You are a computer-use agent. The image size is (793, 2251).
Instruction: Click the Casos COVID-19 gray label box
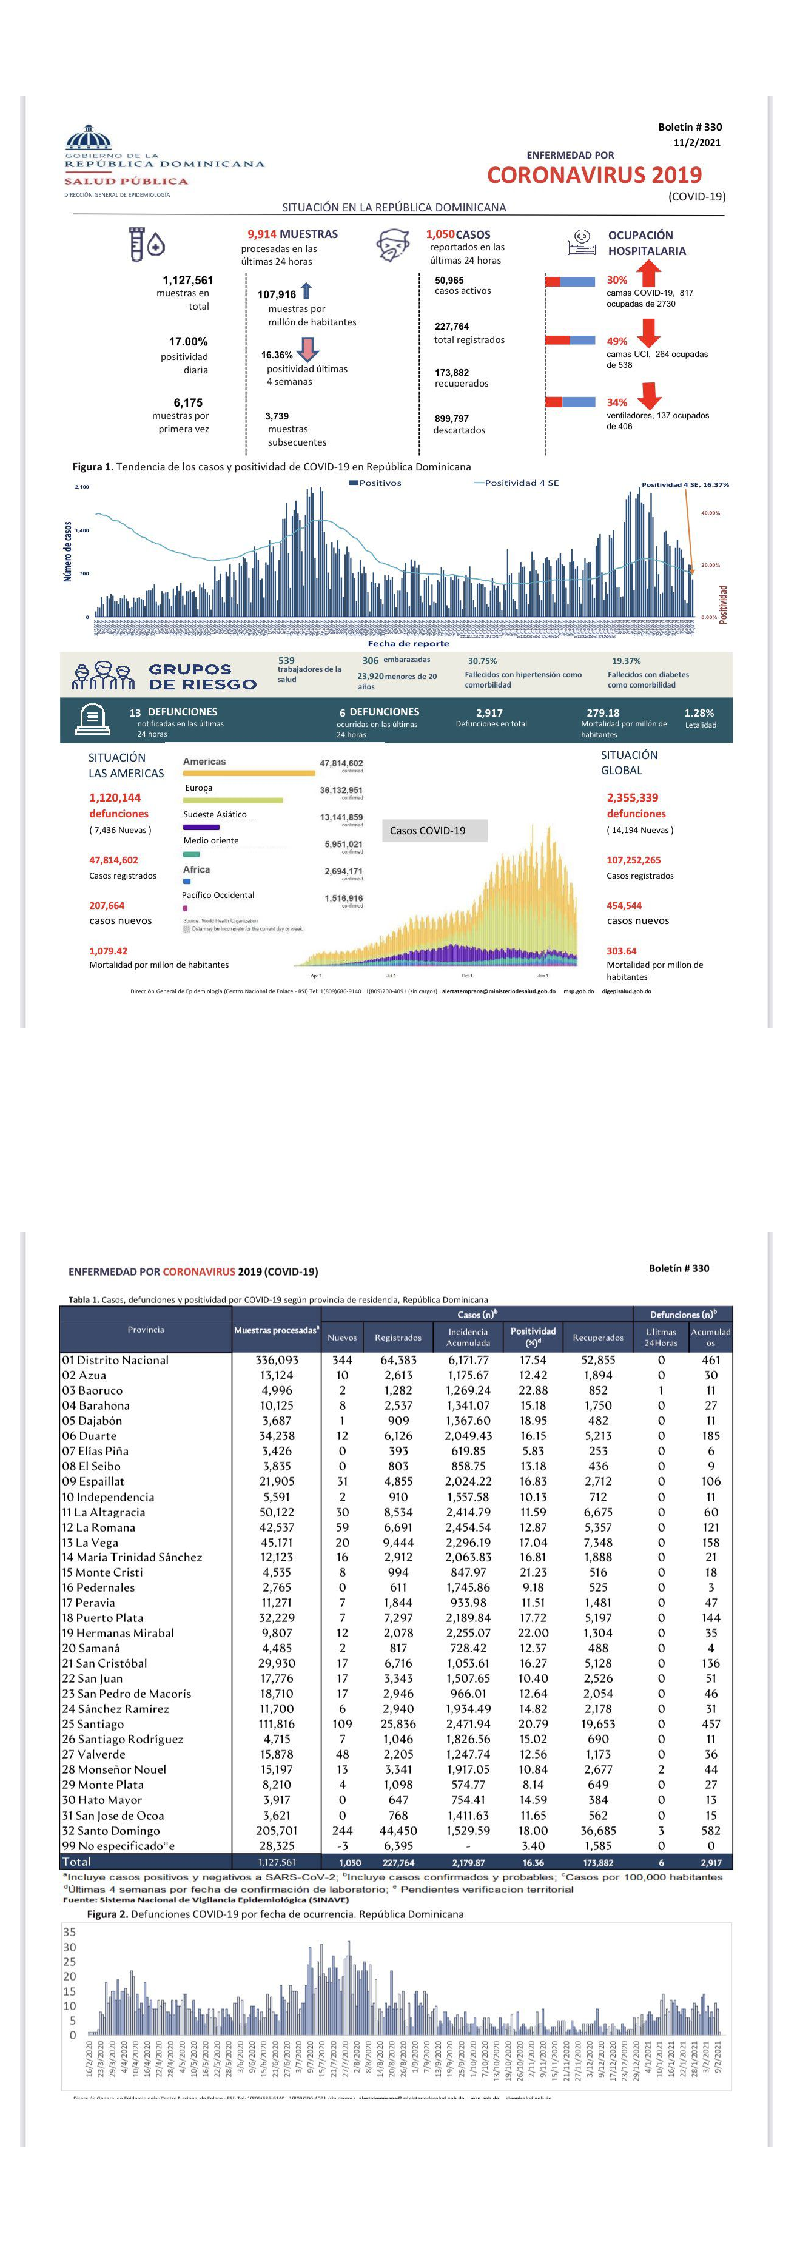[436, 830]
